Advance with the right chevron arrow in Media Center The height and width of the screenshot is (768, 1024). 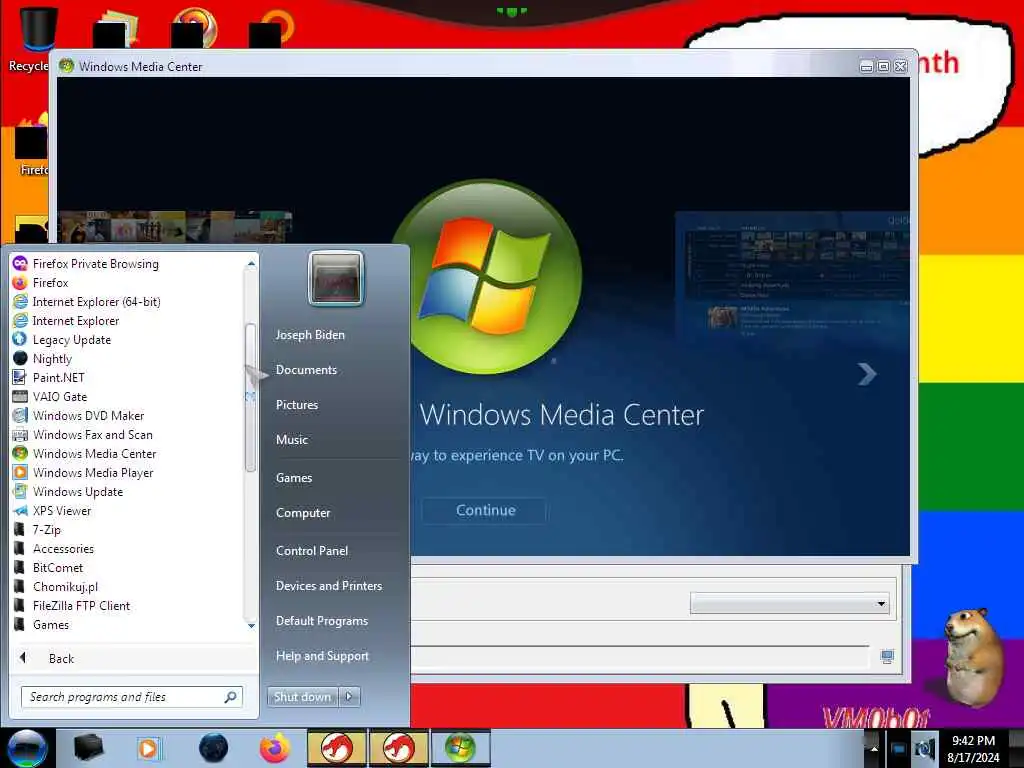click(867, 374)
